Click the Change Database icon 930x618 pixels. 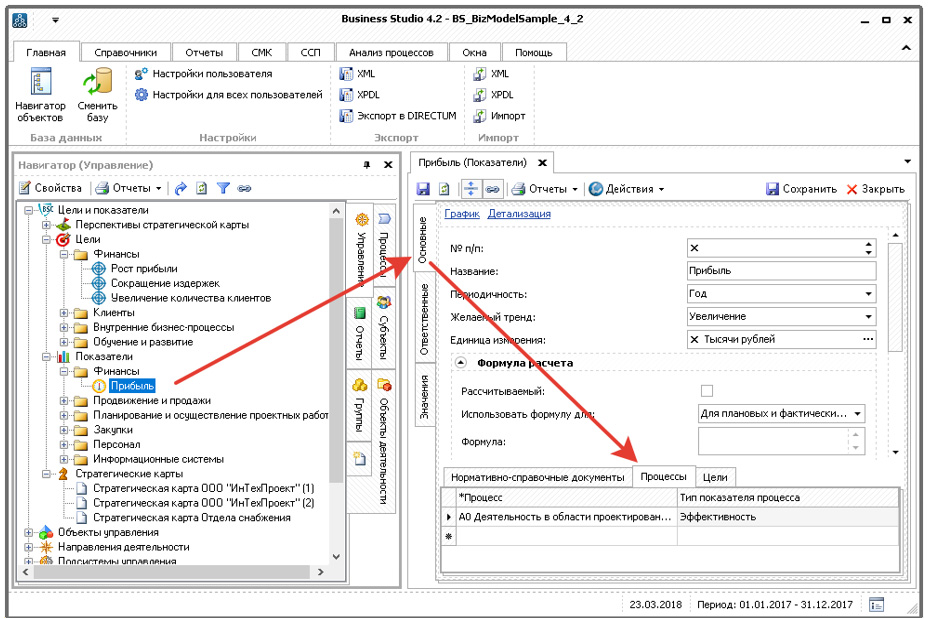97,84
